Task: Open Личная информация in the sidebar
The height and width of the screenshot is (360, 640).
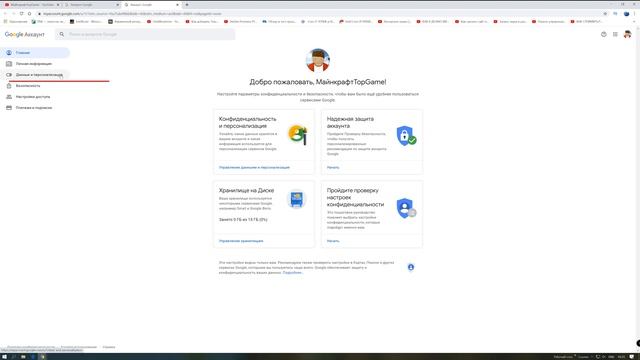Action: tap(35, 64)
